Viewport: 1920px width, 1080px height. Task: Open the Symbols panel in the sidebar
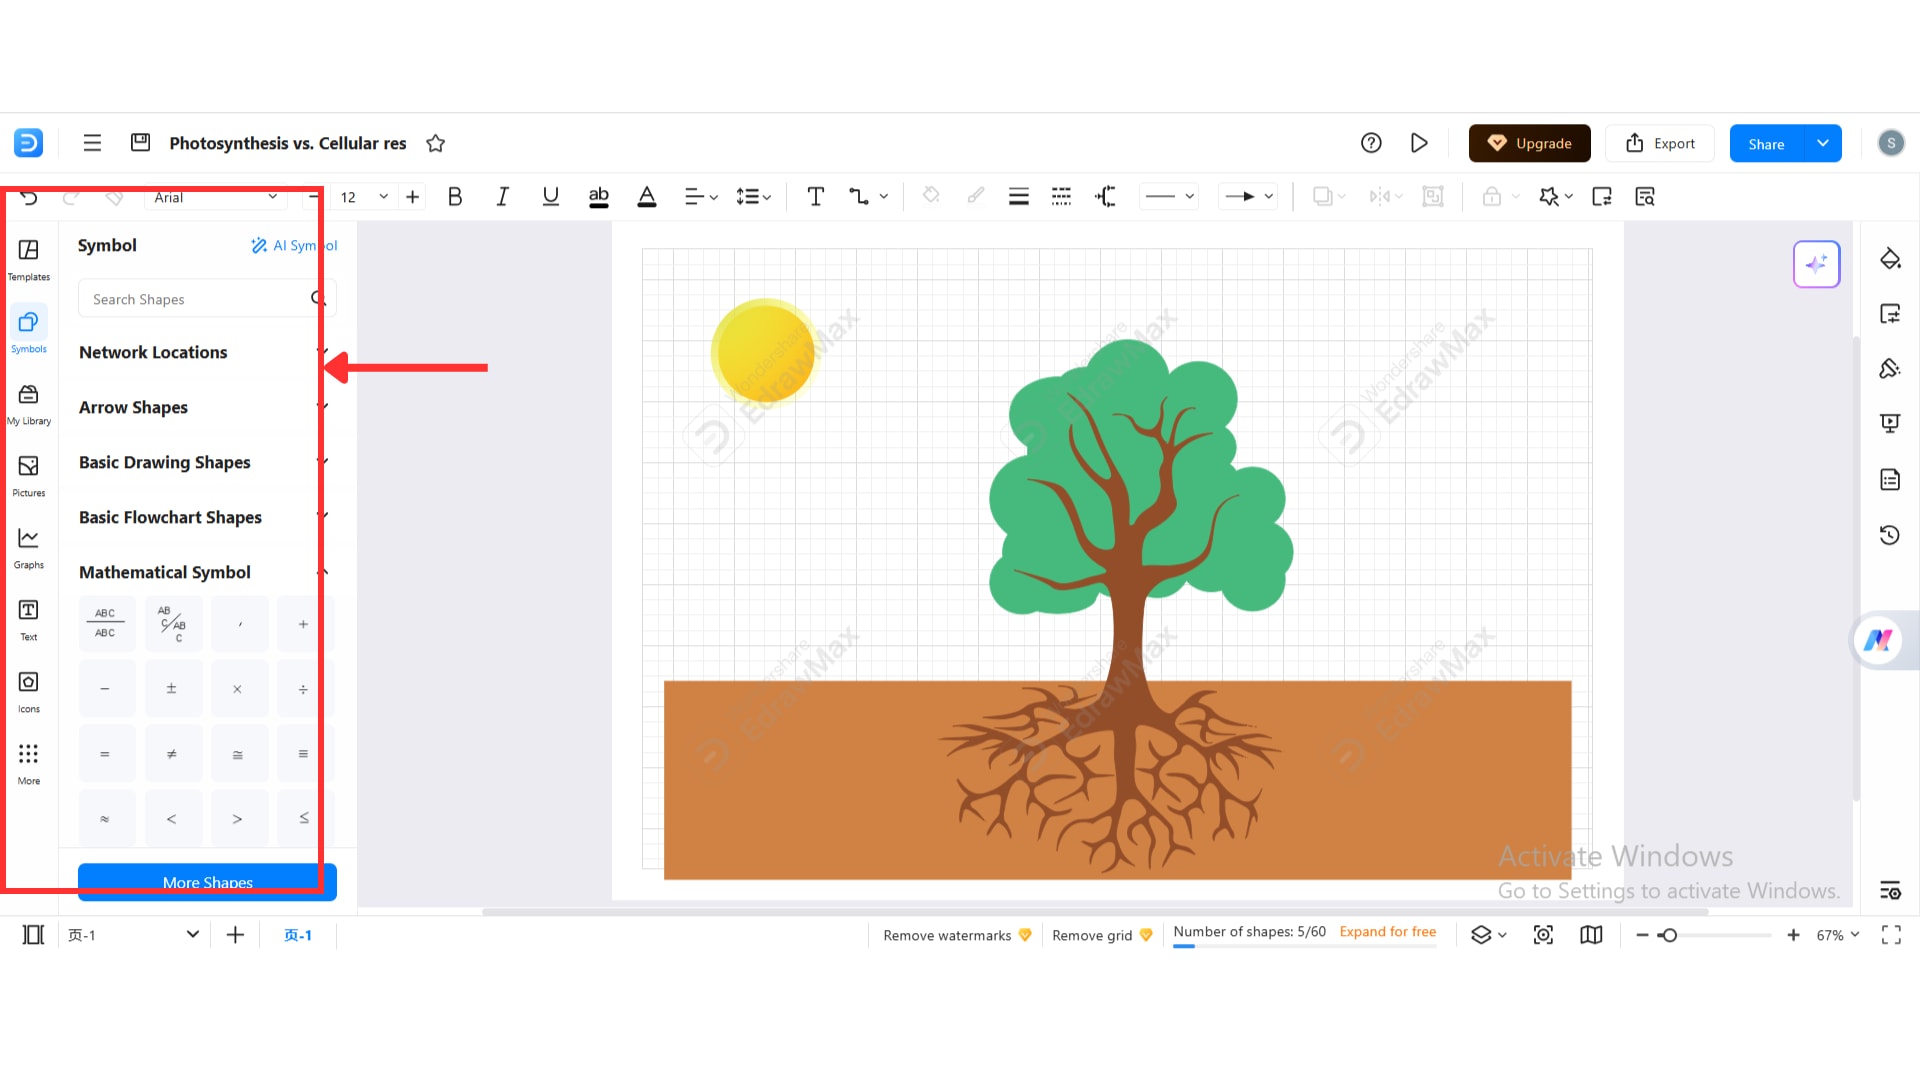coord(28,330)
